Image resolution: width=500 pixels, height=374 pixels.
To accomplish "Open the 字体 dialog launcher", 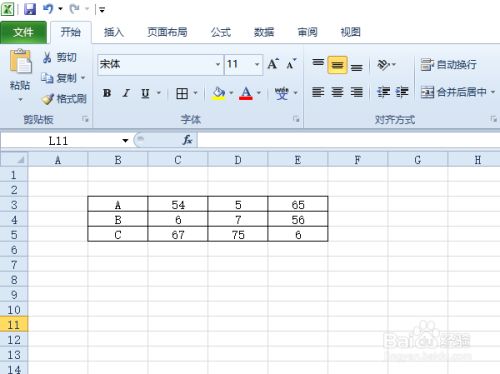I will point(296,119).
